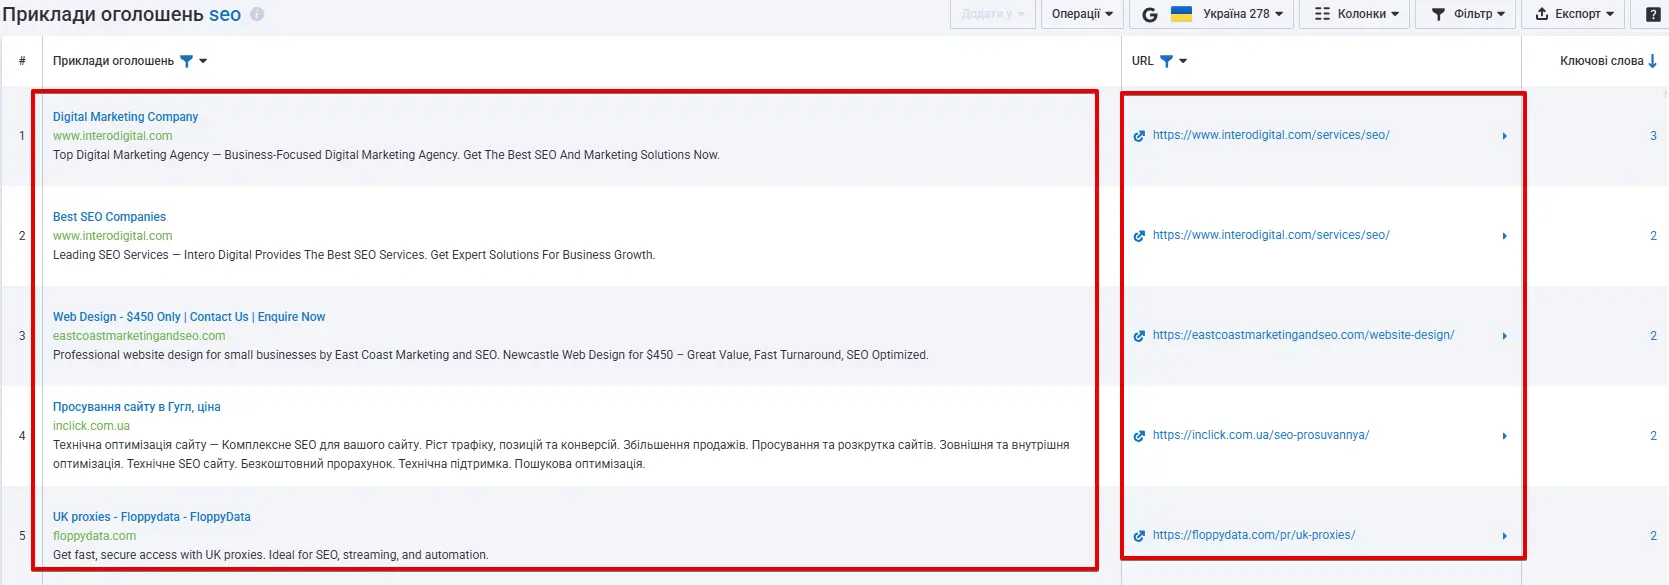Click the info icon next to seo title
Image resolution: width=1669 pixels, height=585 pixels.
(x=257, y=15)
